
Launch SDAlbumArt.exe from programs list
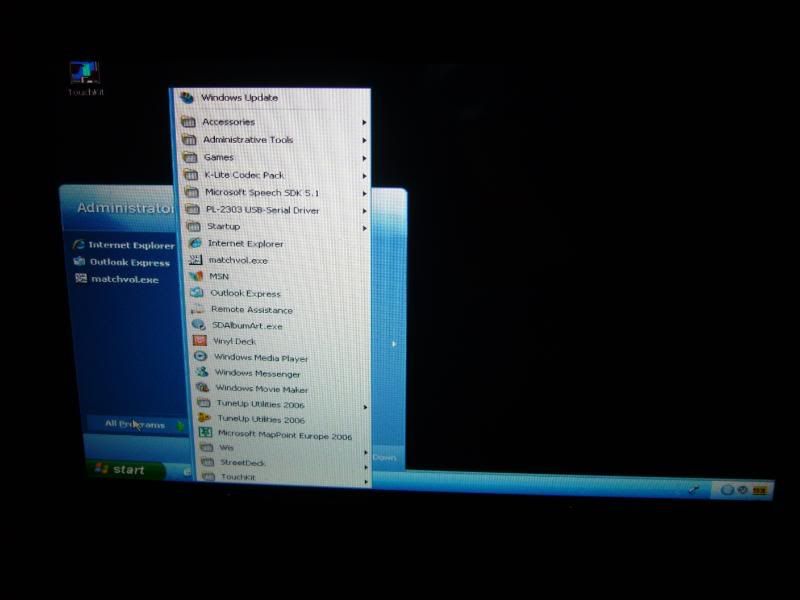(x=246, y=326)
